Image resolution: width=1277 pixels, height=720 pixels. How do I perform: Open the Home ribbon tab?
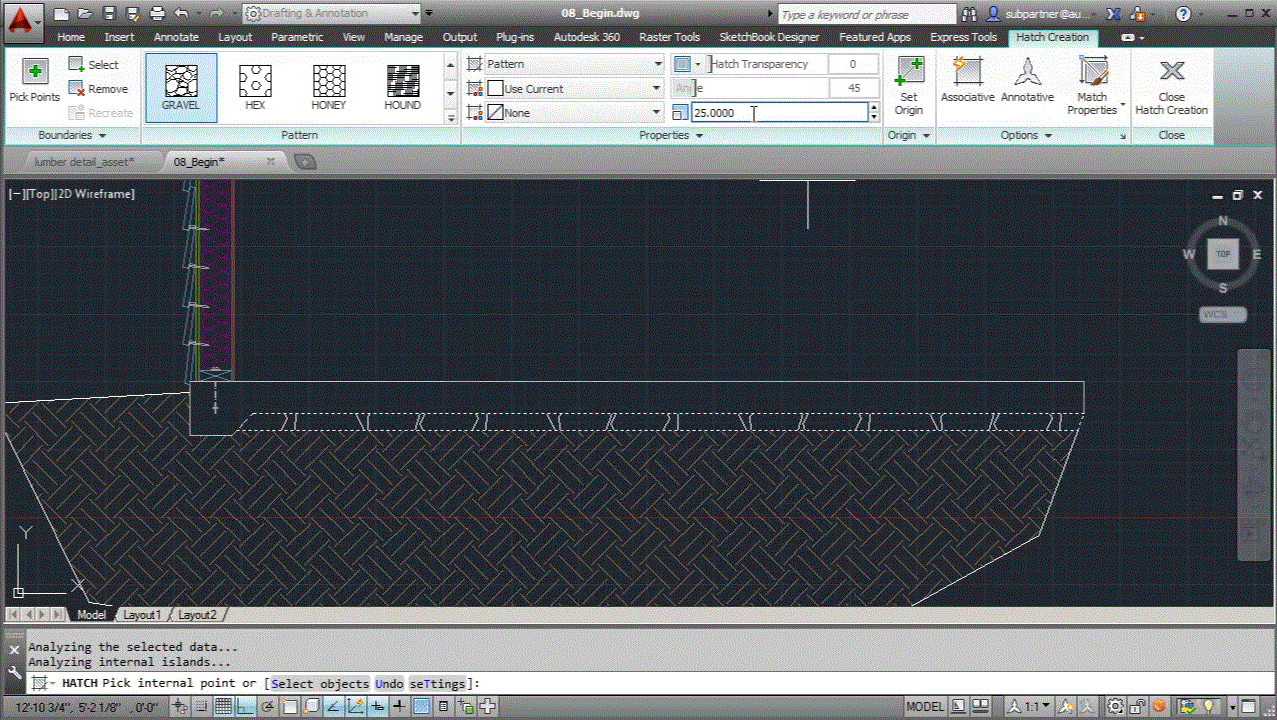point(71,37)
